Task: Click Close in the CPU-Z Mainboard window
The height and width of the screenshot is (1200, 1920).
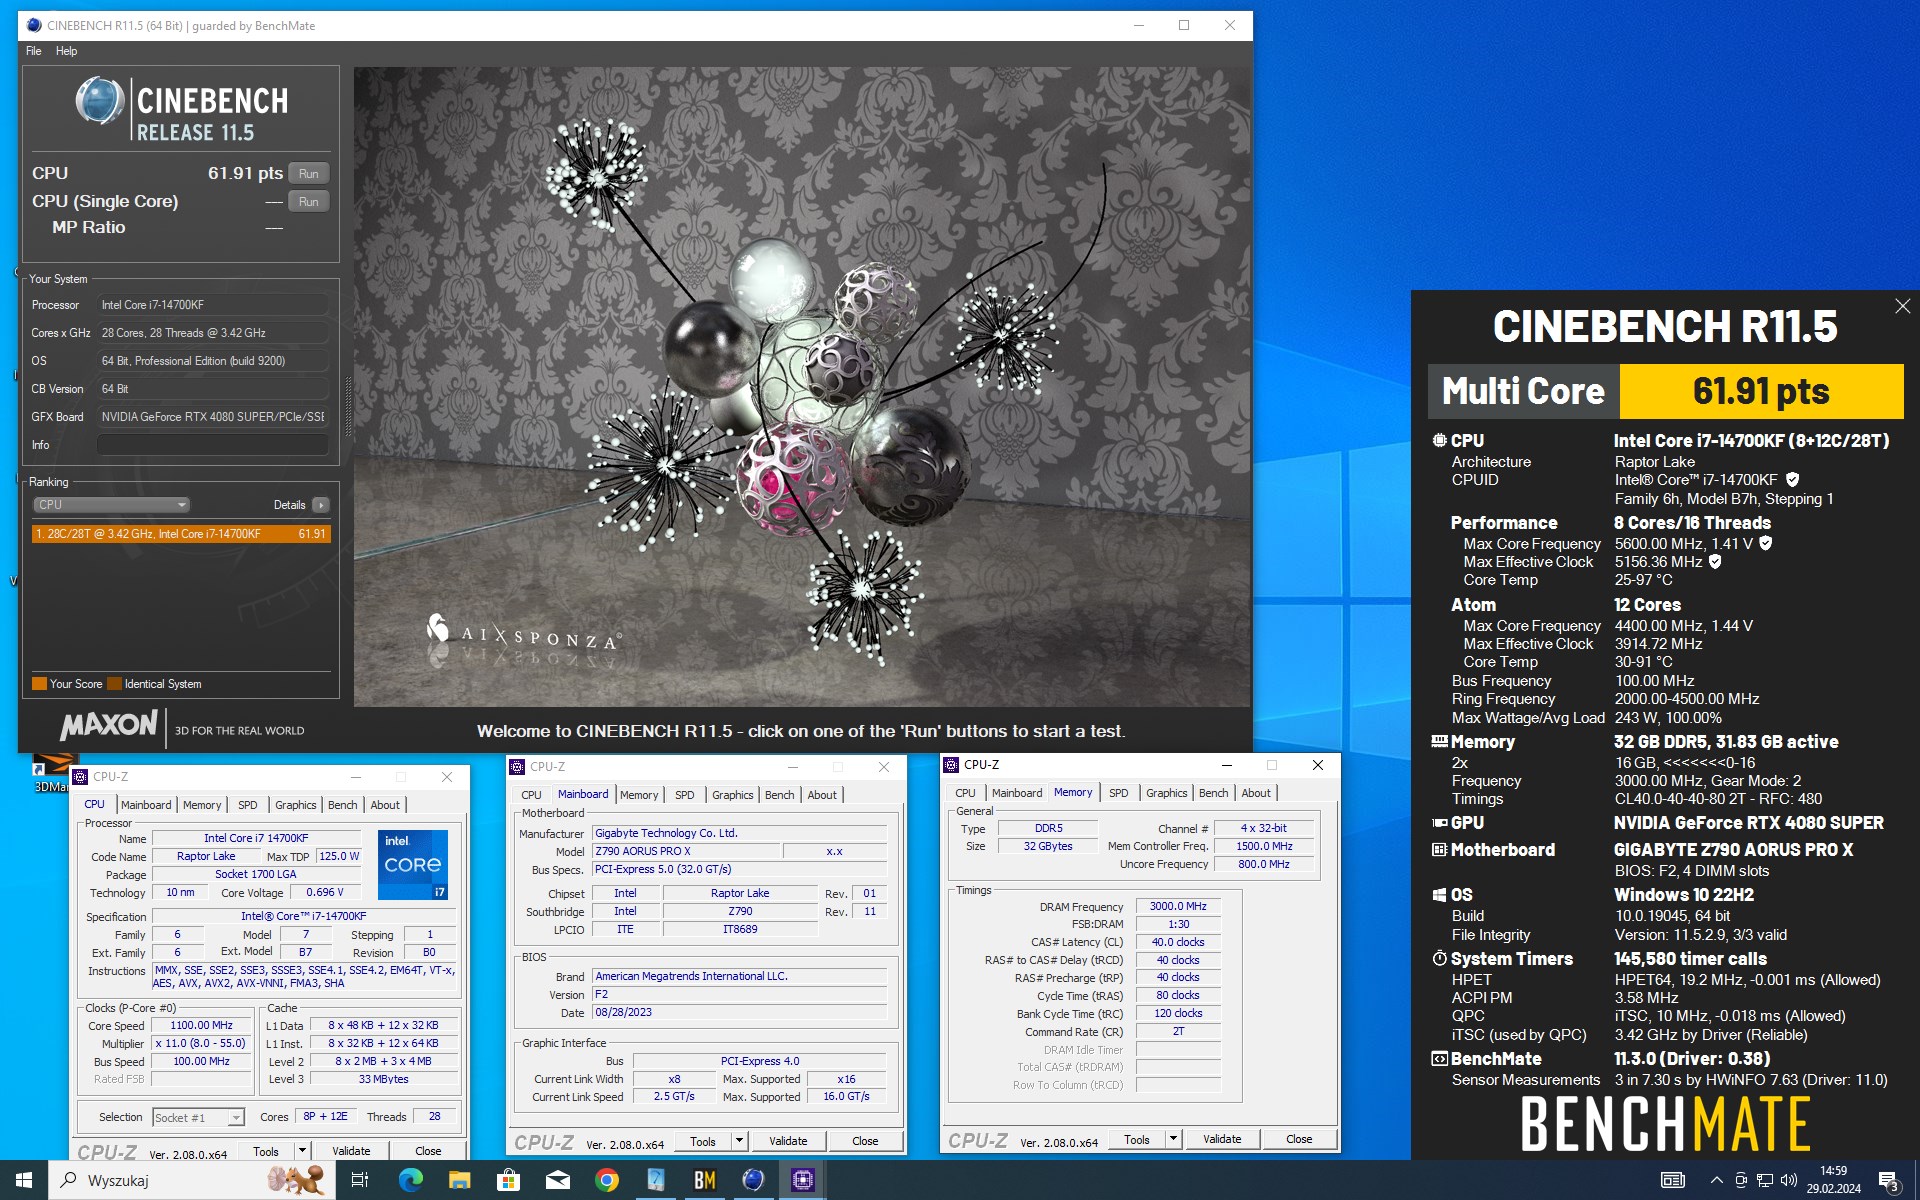Action: click(x=865, y=1141)
